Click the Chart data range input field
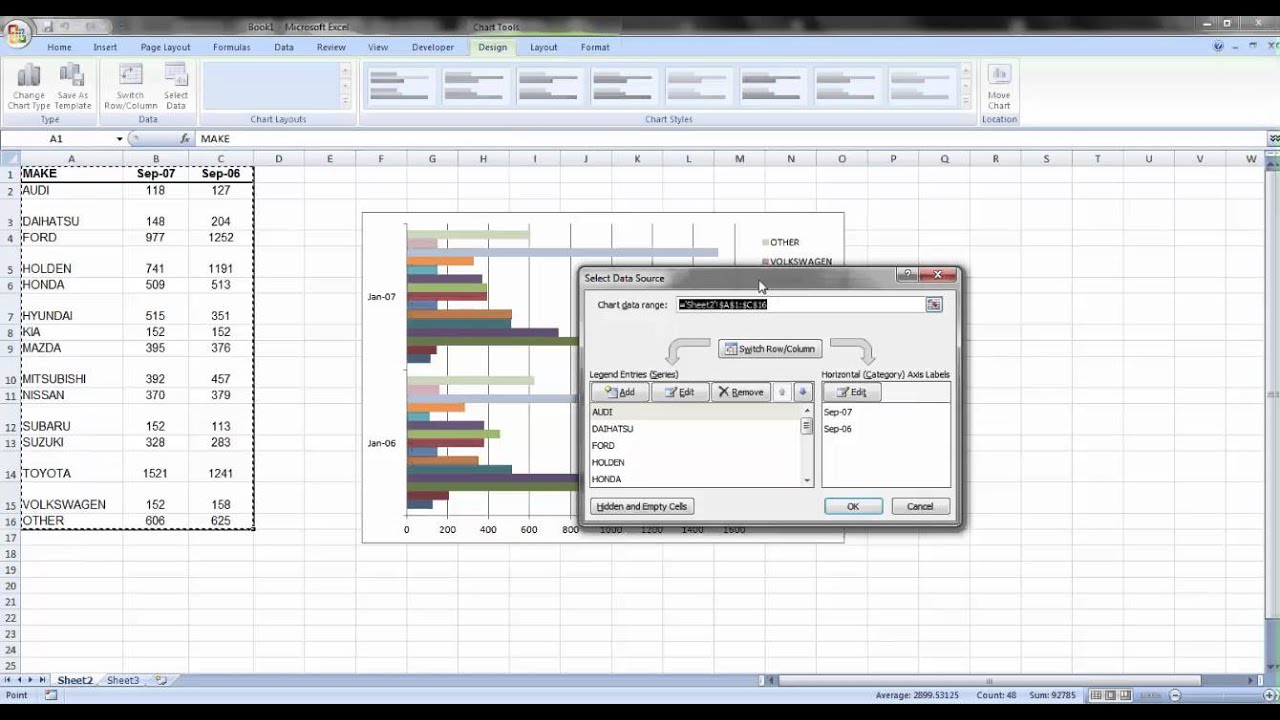Screen dimensions: 1280x720 coord(801,304)
